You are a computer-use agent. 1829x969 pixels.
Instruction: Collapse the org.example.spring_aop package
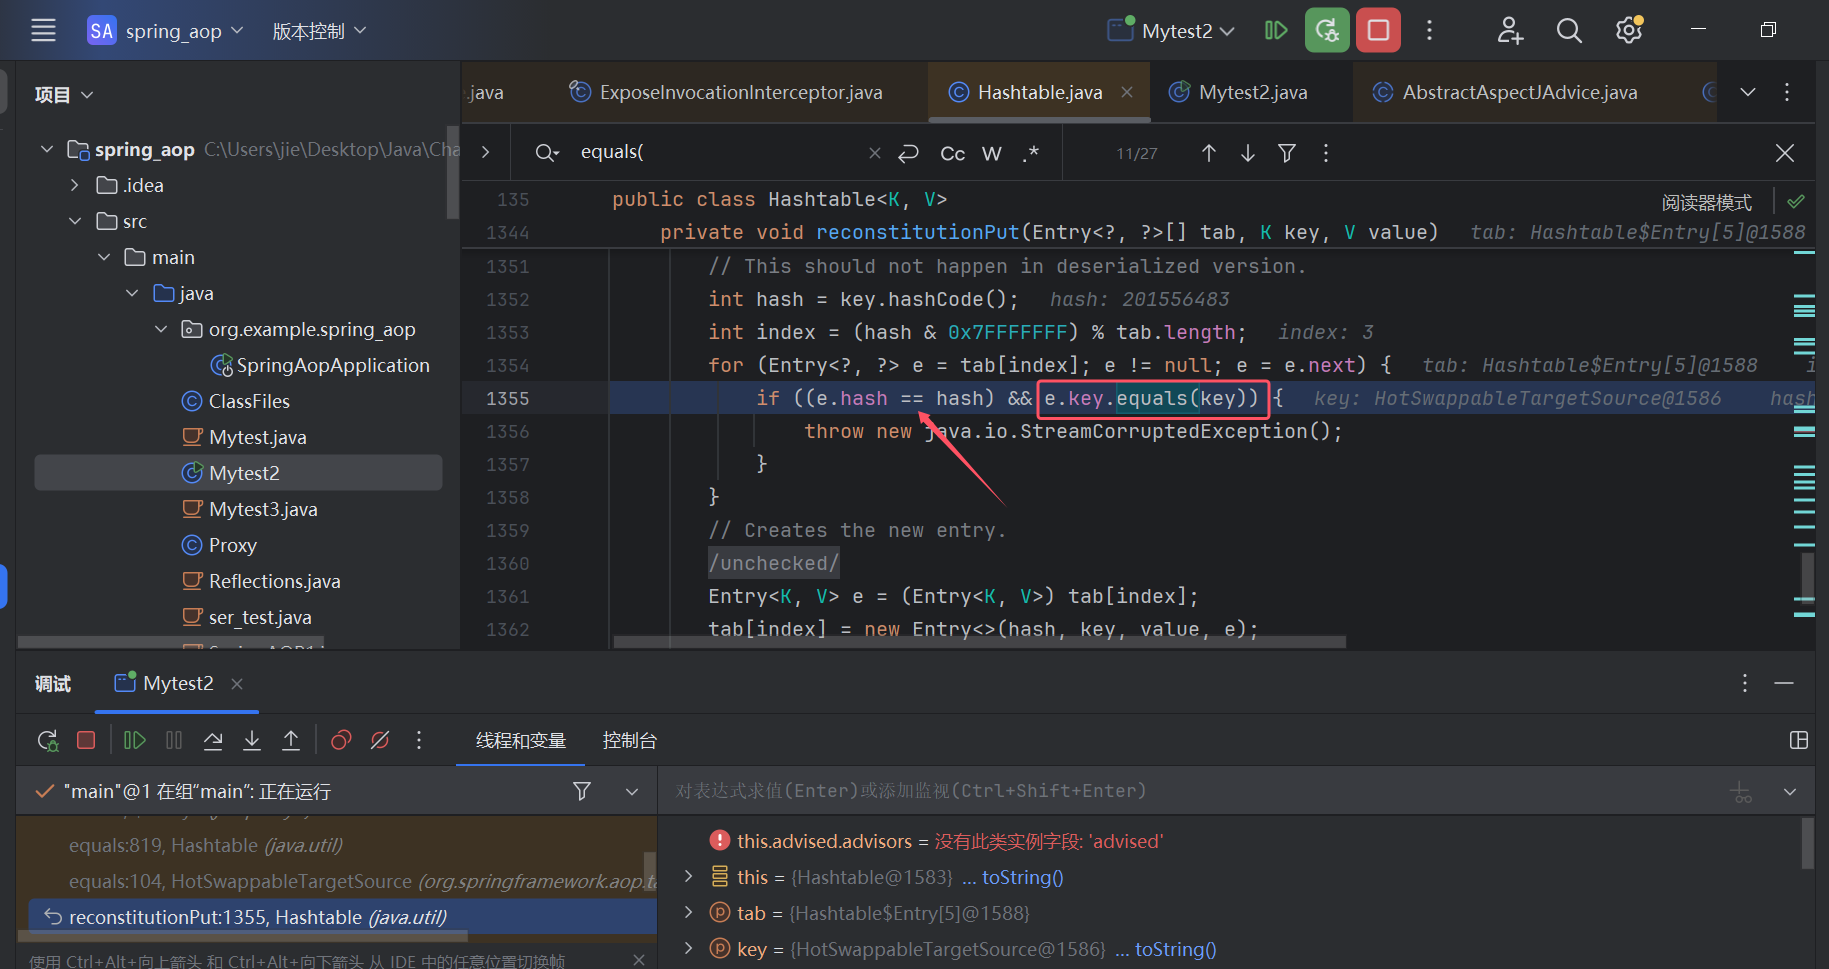click(x=161, y=329)
